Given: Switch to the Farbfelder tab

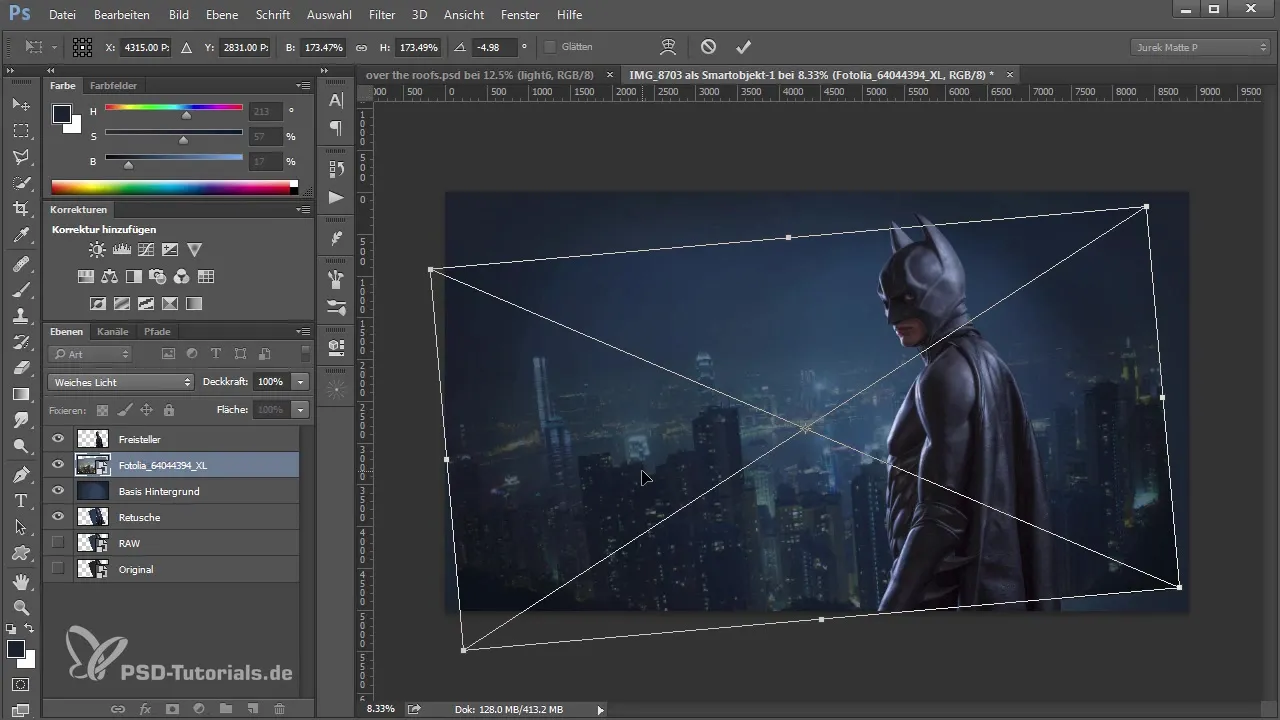Looking at the screenshot, I should (113, 86).
